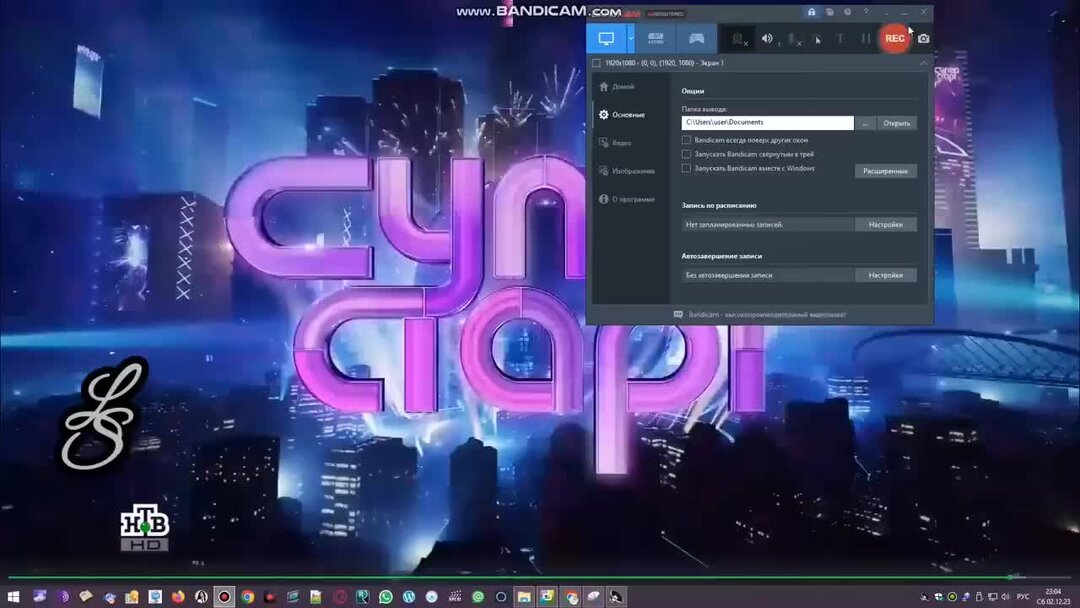Click the volume icon in system tray
Screen dimensions: 1080x608
(x=1006, y=596)
